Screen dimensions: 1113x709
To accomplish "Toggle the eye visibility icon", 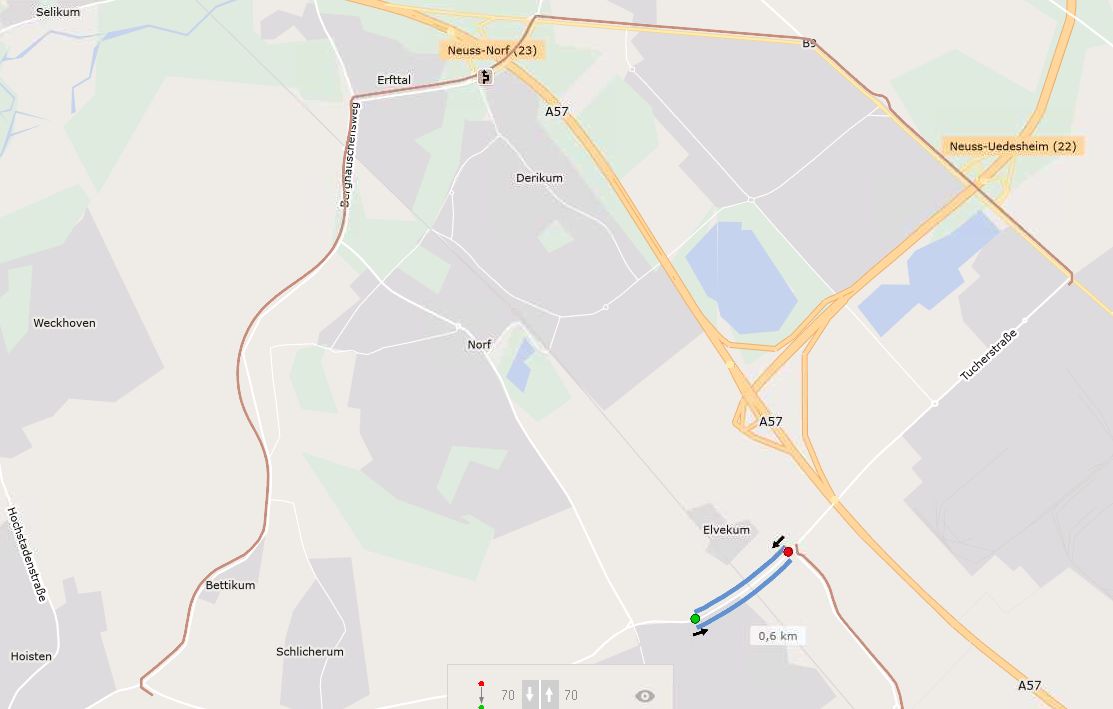I will coord(645,696).
